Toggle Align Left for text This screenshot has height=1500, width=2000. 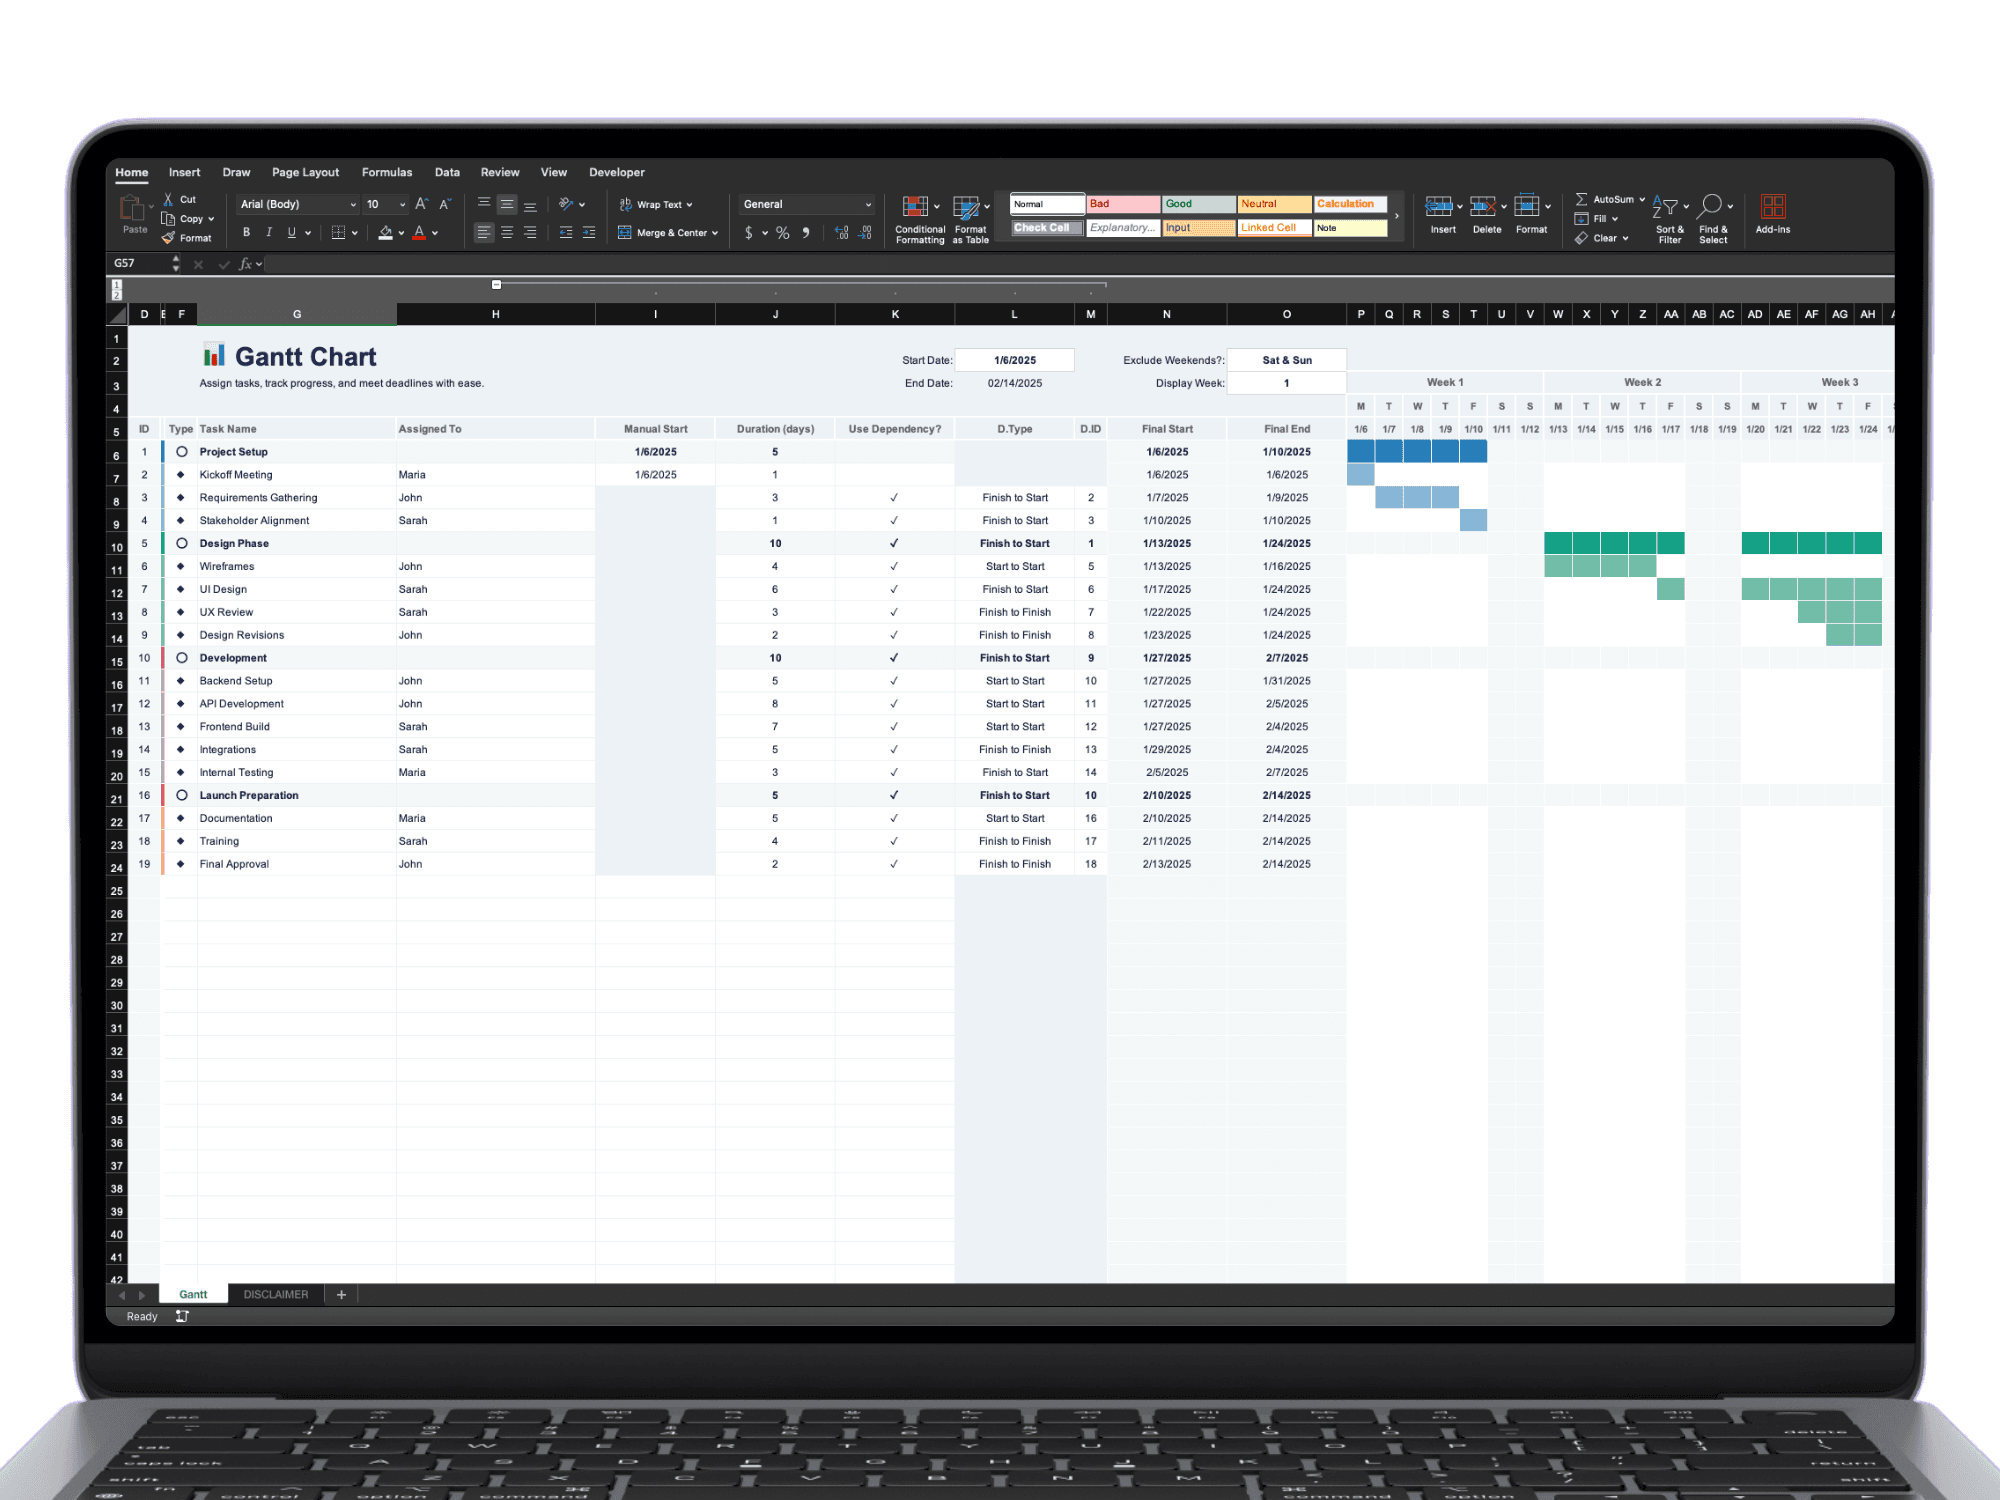click(x=484, y=233)
